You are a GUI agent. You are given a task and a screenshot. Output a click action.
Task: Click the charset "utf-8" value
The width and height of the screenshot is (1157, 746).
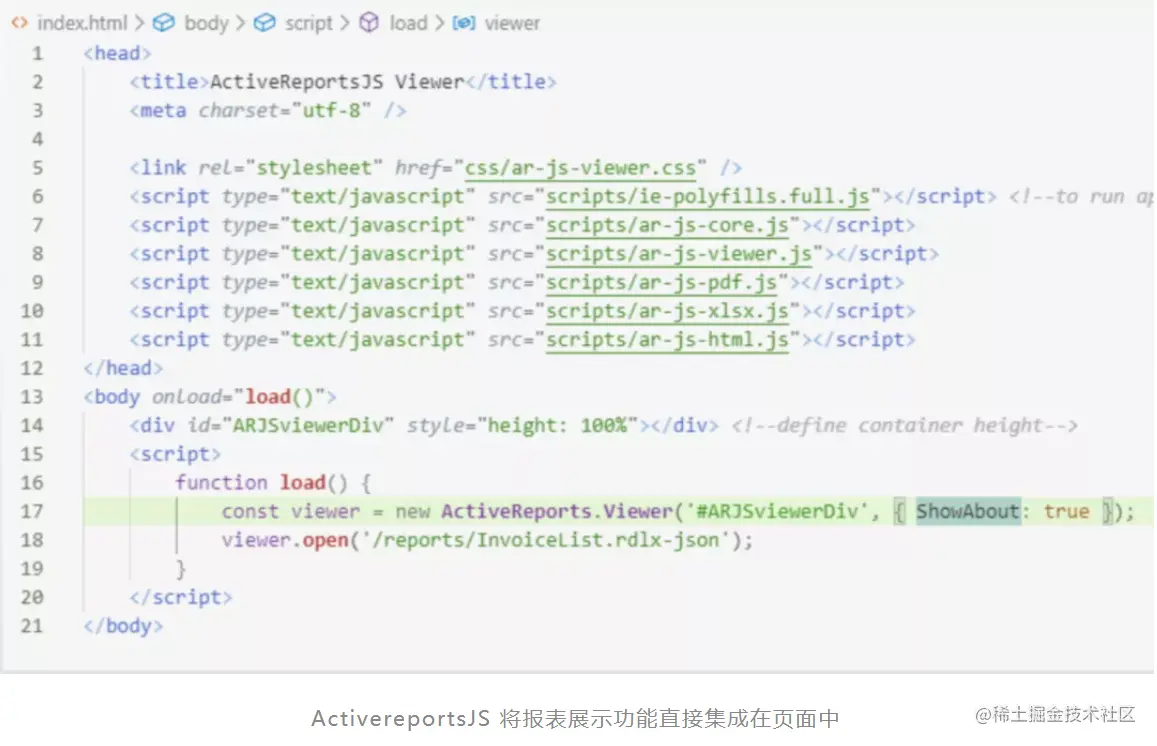tap(331, 111)
